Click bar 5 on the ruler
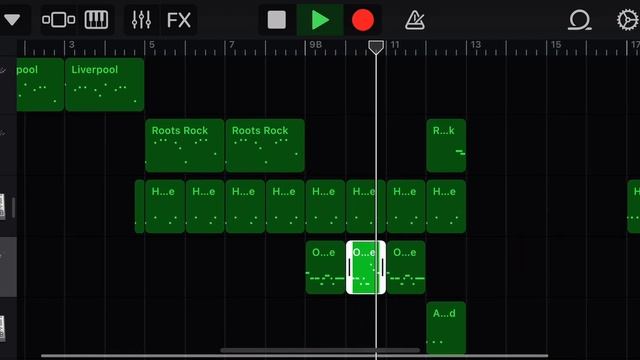This screenshot has height=360, width=640. pyautogui.click(x=151, y=45)
